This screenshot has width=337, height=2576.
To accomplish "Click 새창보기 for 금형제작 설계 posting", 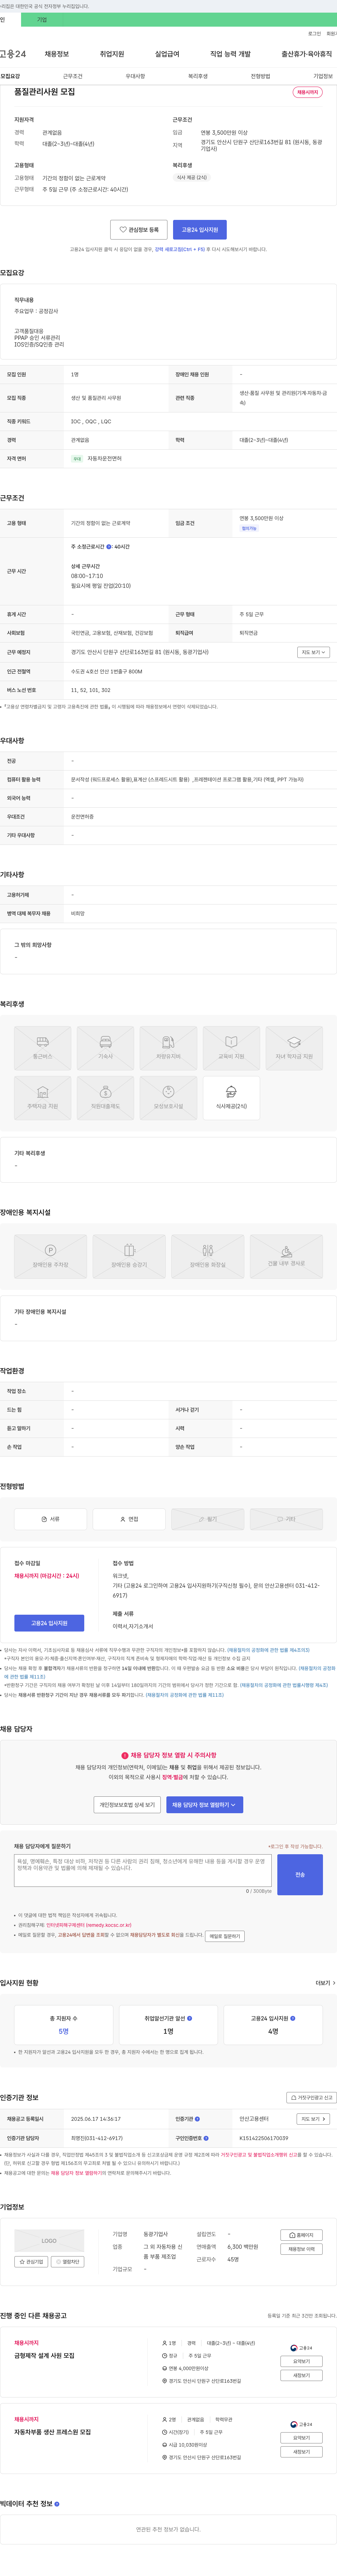I will coord(301,2375).
